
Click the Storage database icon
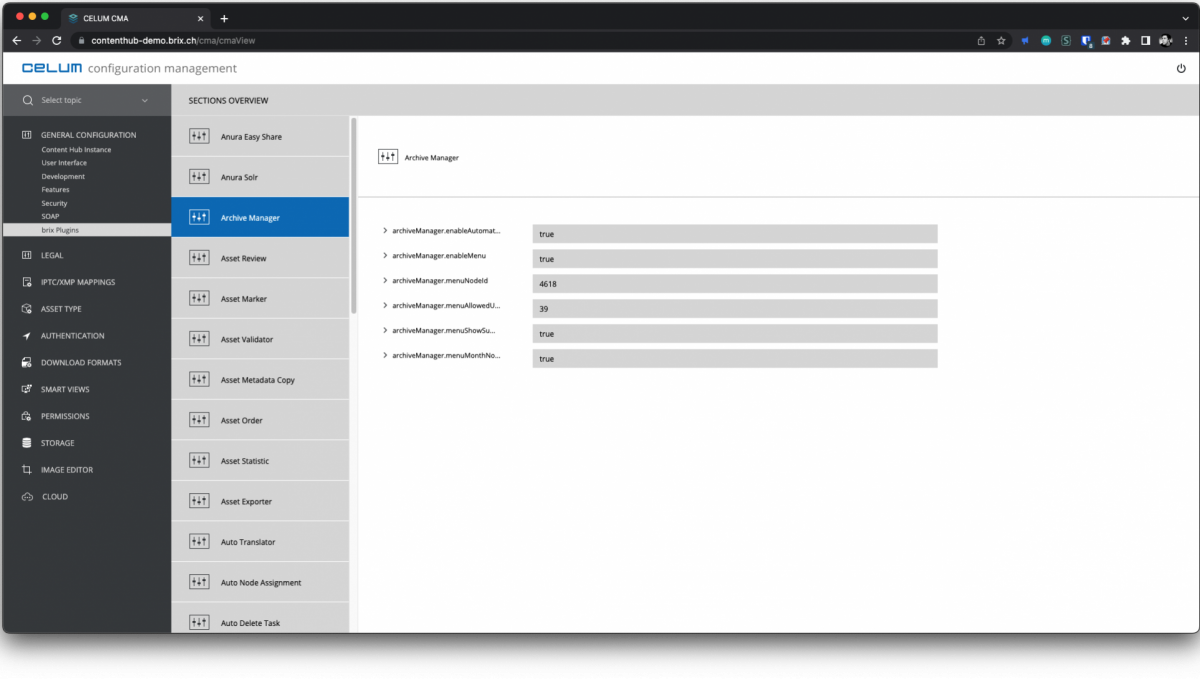(x=27, y=443)
